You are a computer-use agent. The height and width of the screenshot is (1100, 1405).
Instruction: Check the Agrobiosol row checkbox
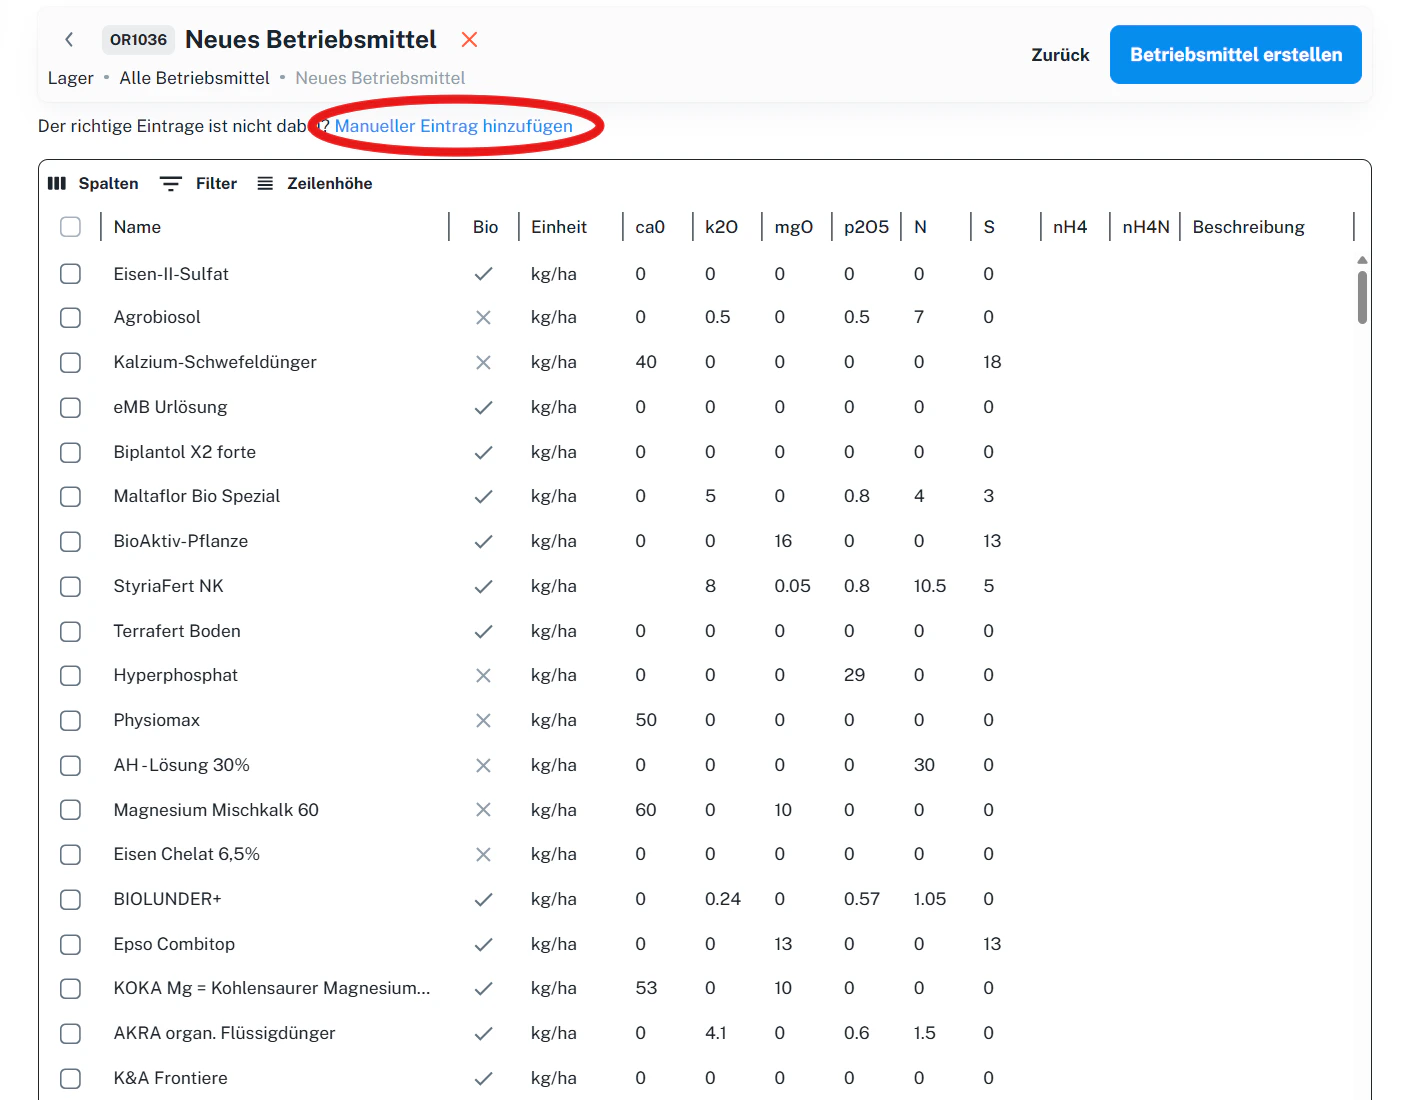tap(70, 317)
